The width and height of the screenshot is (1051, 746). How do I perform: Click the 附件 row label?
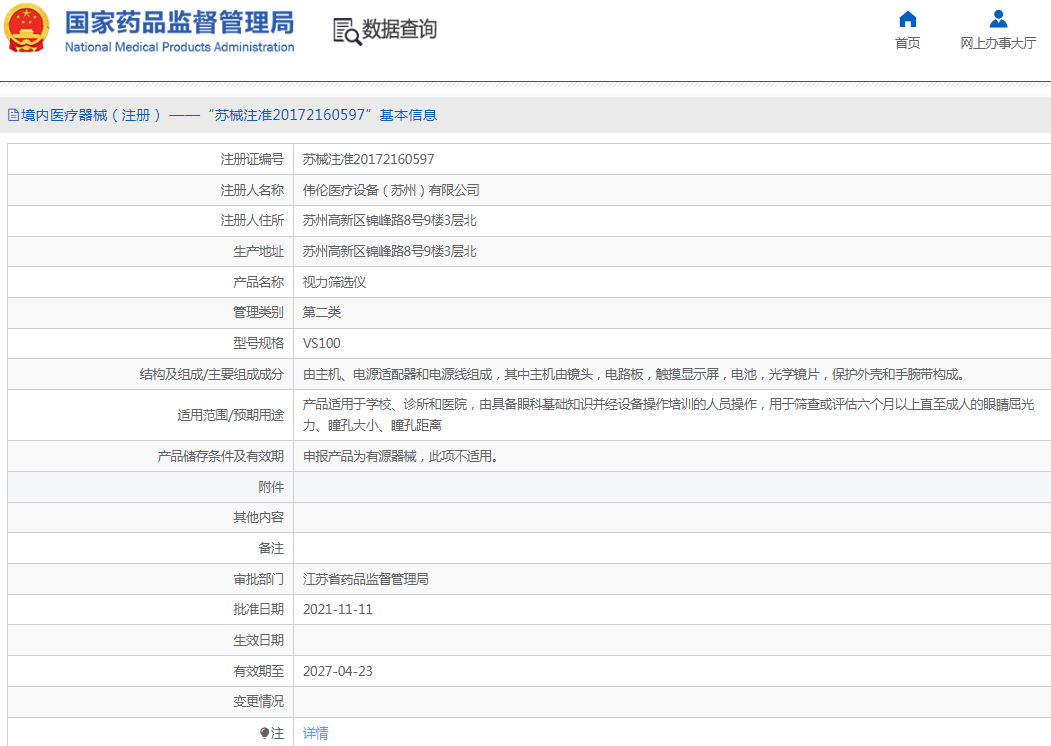tap(271, 487)
